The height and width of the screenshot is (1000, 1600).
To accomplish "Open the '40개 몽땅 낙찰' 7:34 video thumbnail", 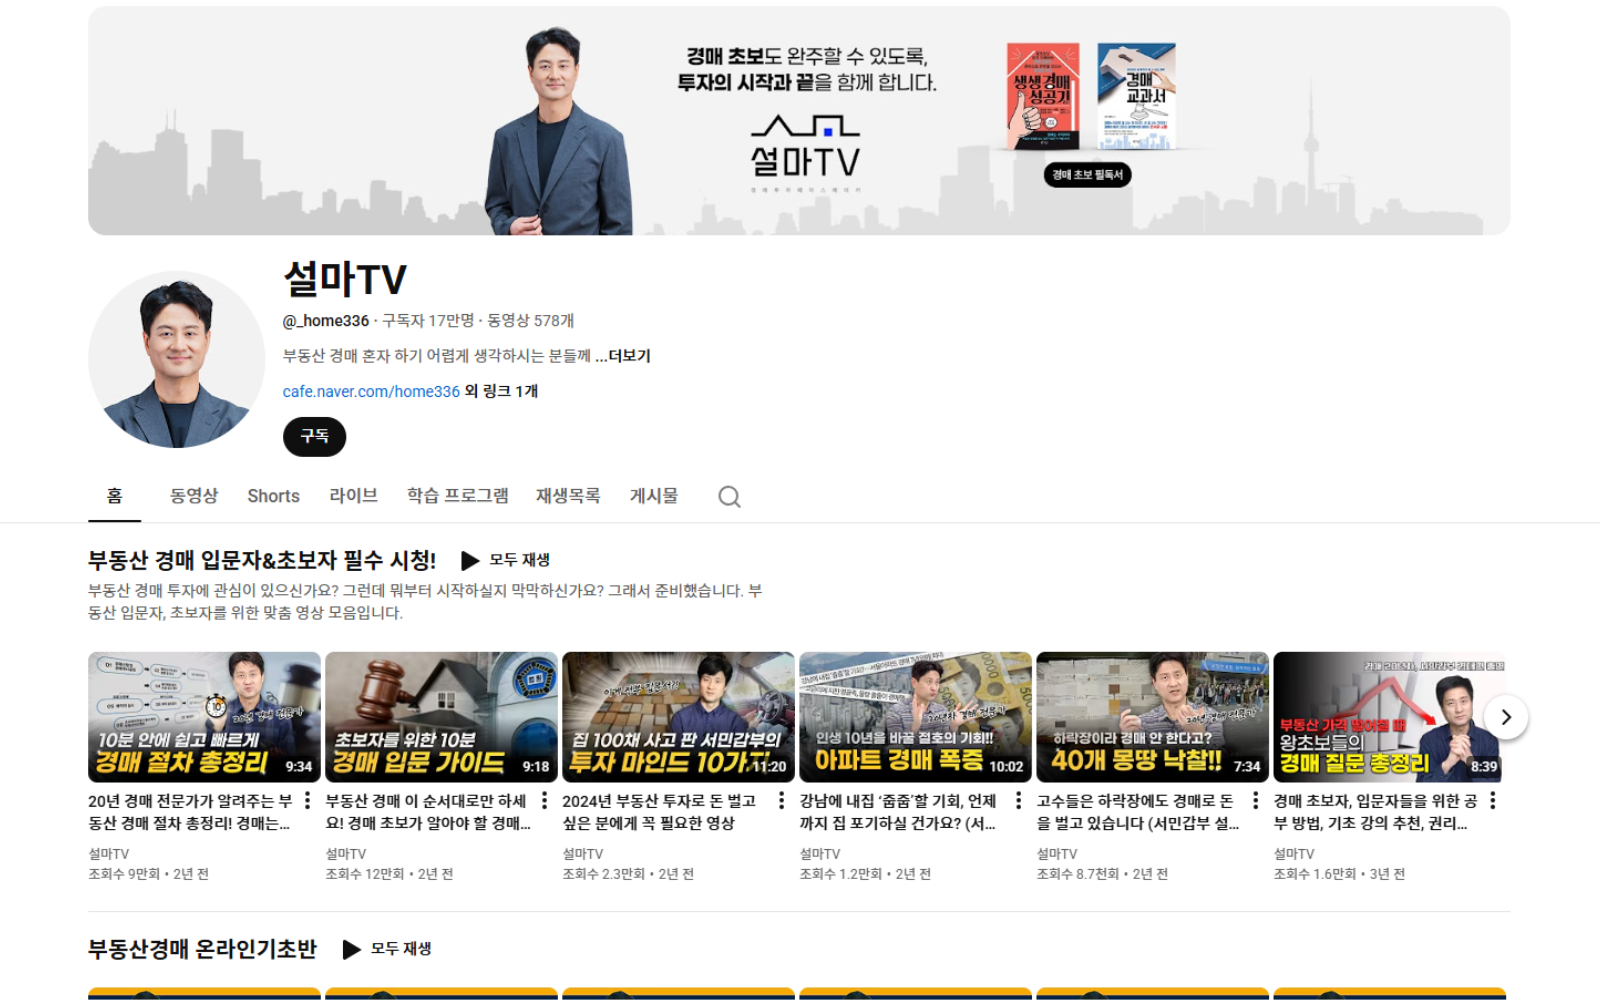I will (x=1152, y=717).
